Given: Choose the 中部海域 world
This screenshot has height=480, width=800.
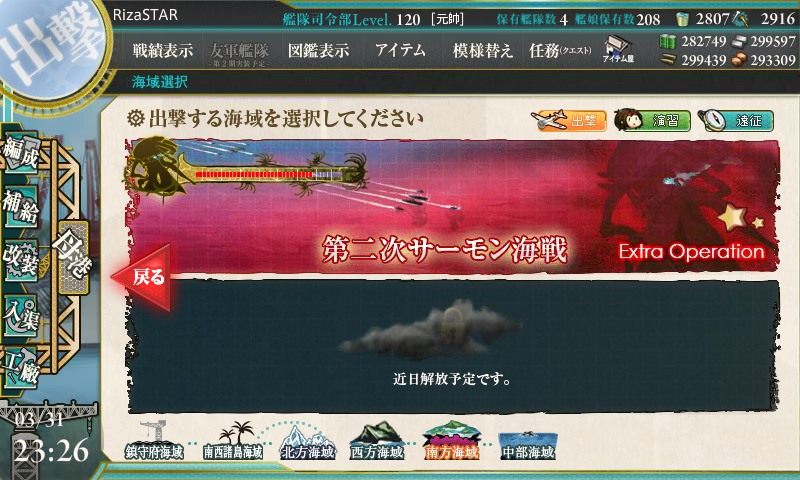Looking at the screenshot, I should click(528, 443).
